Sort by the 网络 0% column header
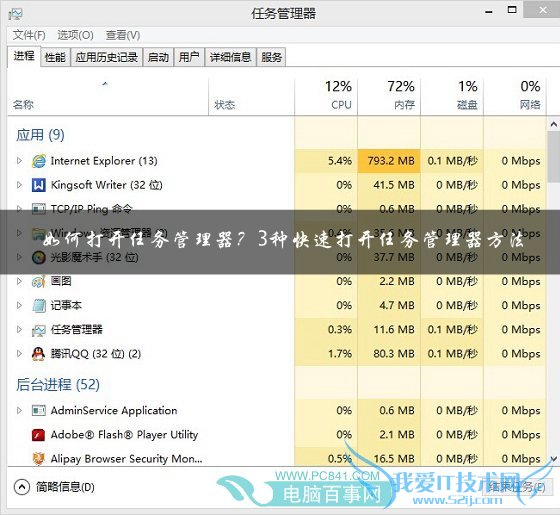Screen dimensions: 560x515 tap(515, 96)
